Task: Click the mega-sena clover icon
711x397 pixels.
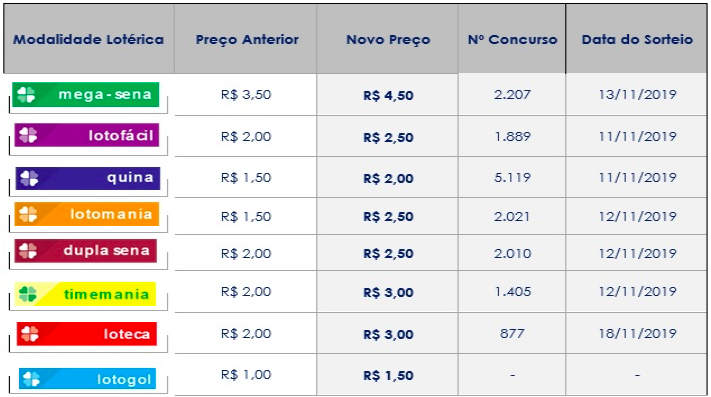Action: point(26,95)
